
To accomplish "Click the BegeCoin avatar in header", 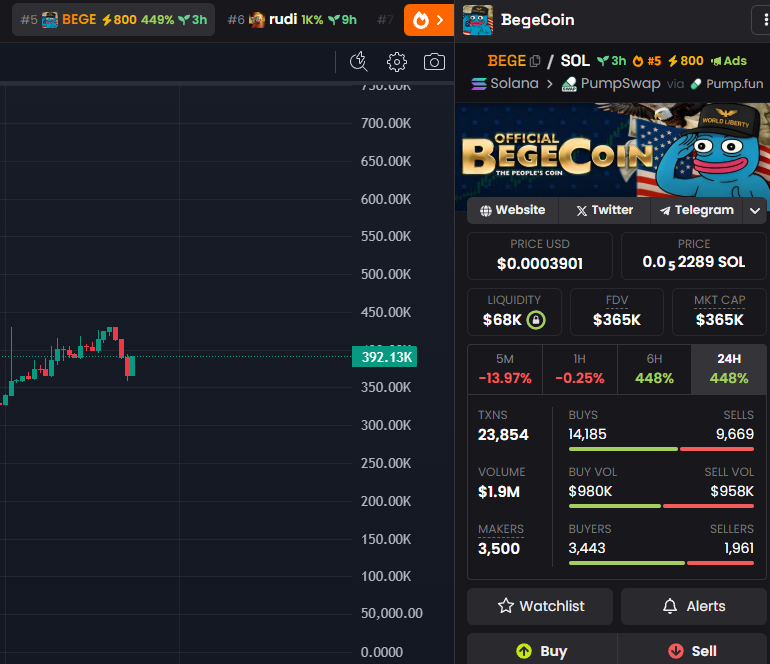I will 478,20.
